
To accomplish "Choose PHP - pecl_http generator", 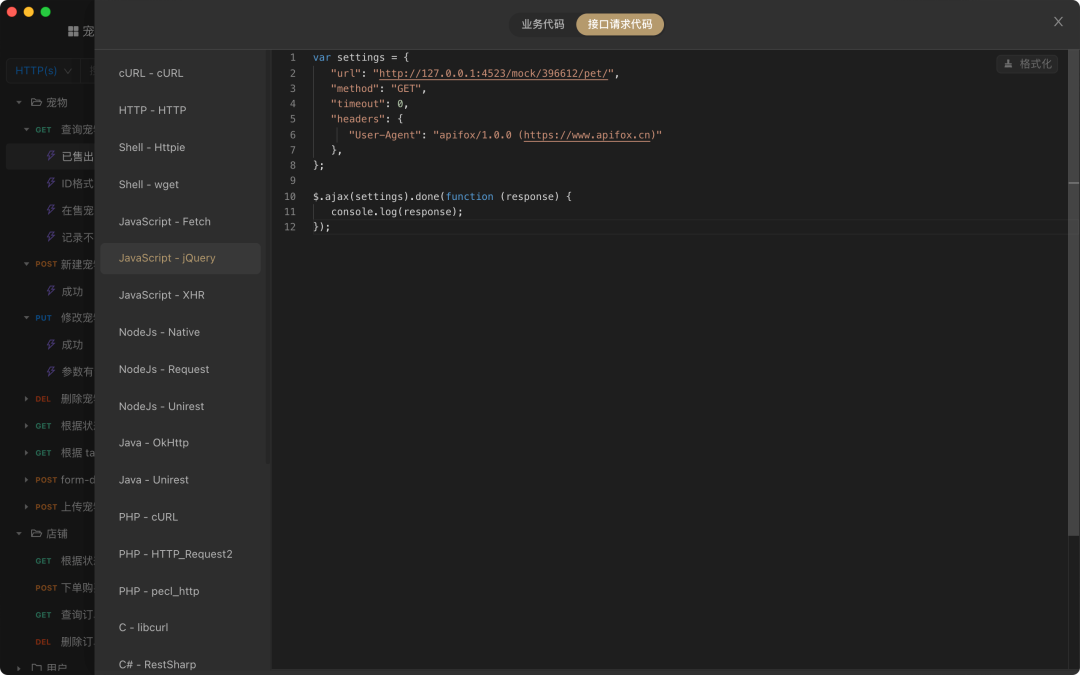I will pos(180,592).
